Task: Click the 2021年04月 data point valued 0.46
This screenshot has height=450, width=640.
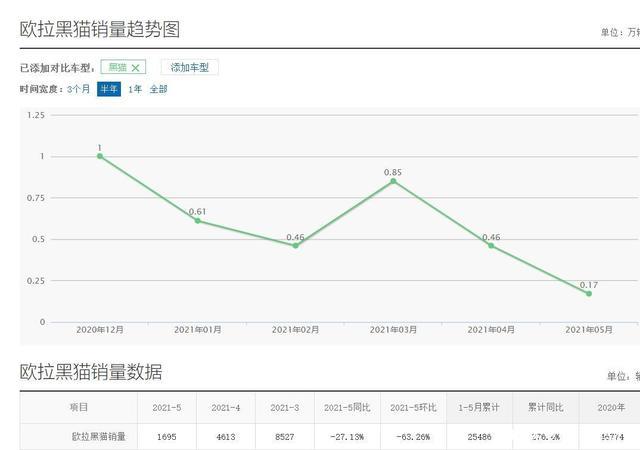Action: point(491,246)
